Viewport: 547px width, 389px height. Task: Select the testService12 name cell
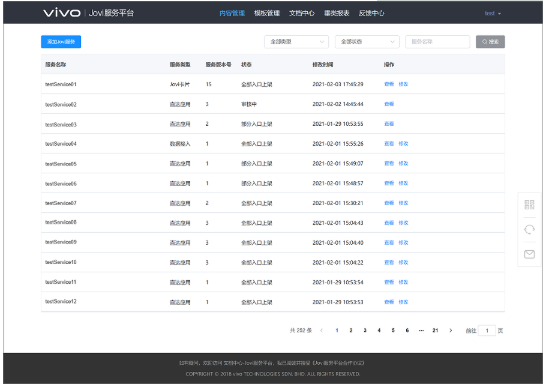click(61, 301)
